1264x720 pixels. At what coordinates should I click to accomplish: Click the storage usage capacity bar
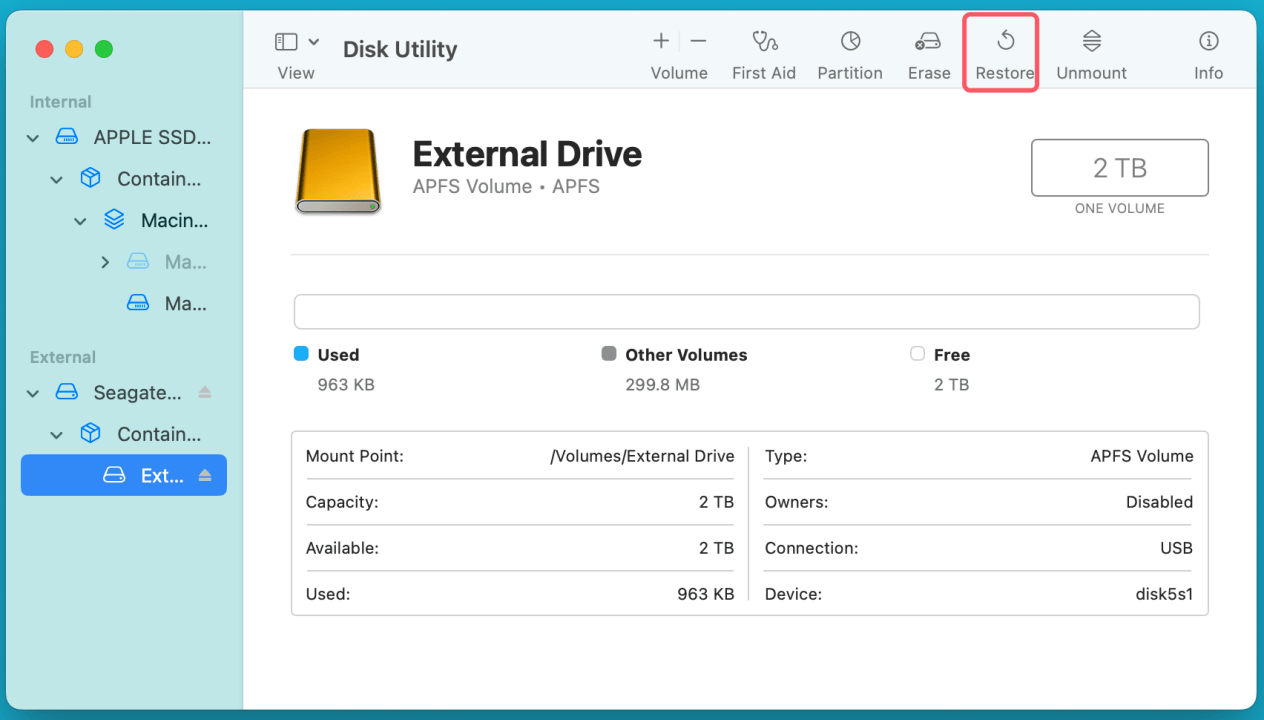point(746,311)
